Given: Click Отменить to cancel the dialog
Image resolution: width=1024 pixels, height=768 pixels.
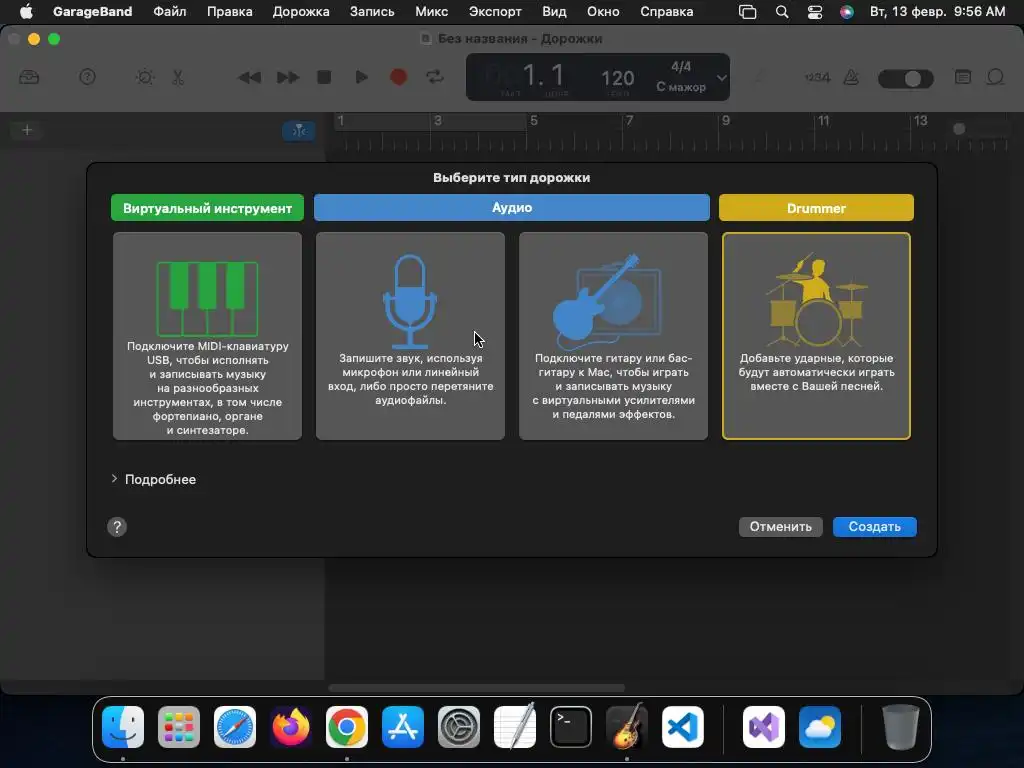Looking at the screenshot, I should click(x=780, y=527).
